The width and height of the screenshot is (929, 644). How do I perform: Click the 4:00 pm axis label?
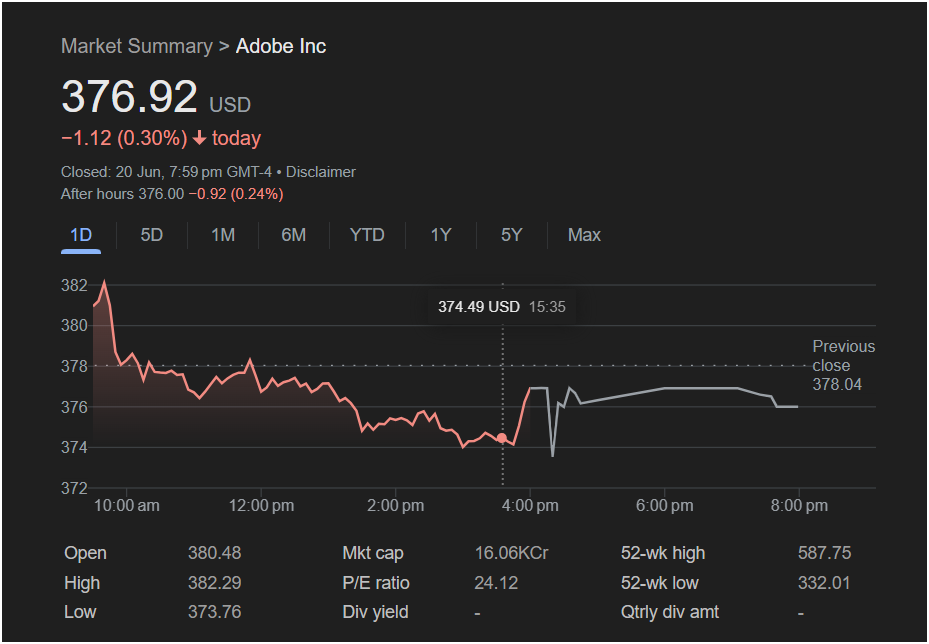(x=530, y=506)
